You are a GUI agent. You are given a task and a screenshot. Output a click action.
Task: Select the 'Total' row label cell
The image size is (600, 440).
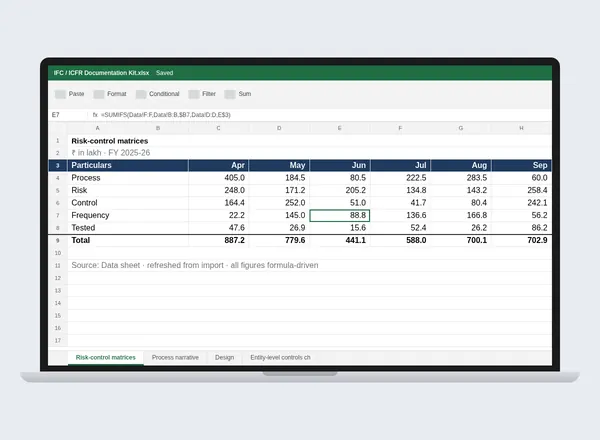tap(128, 240)
